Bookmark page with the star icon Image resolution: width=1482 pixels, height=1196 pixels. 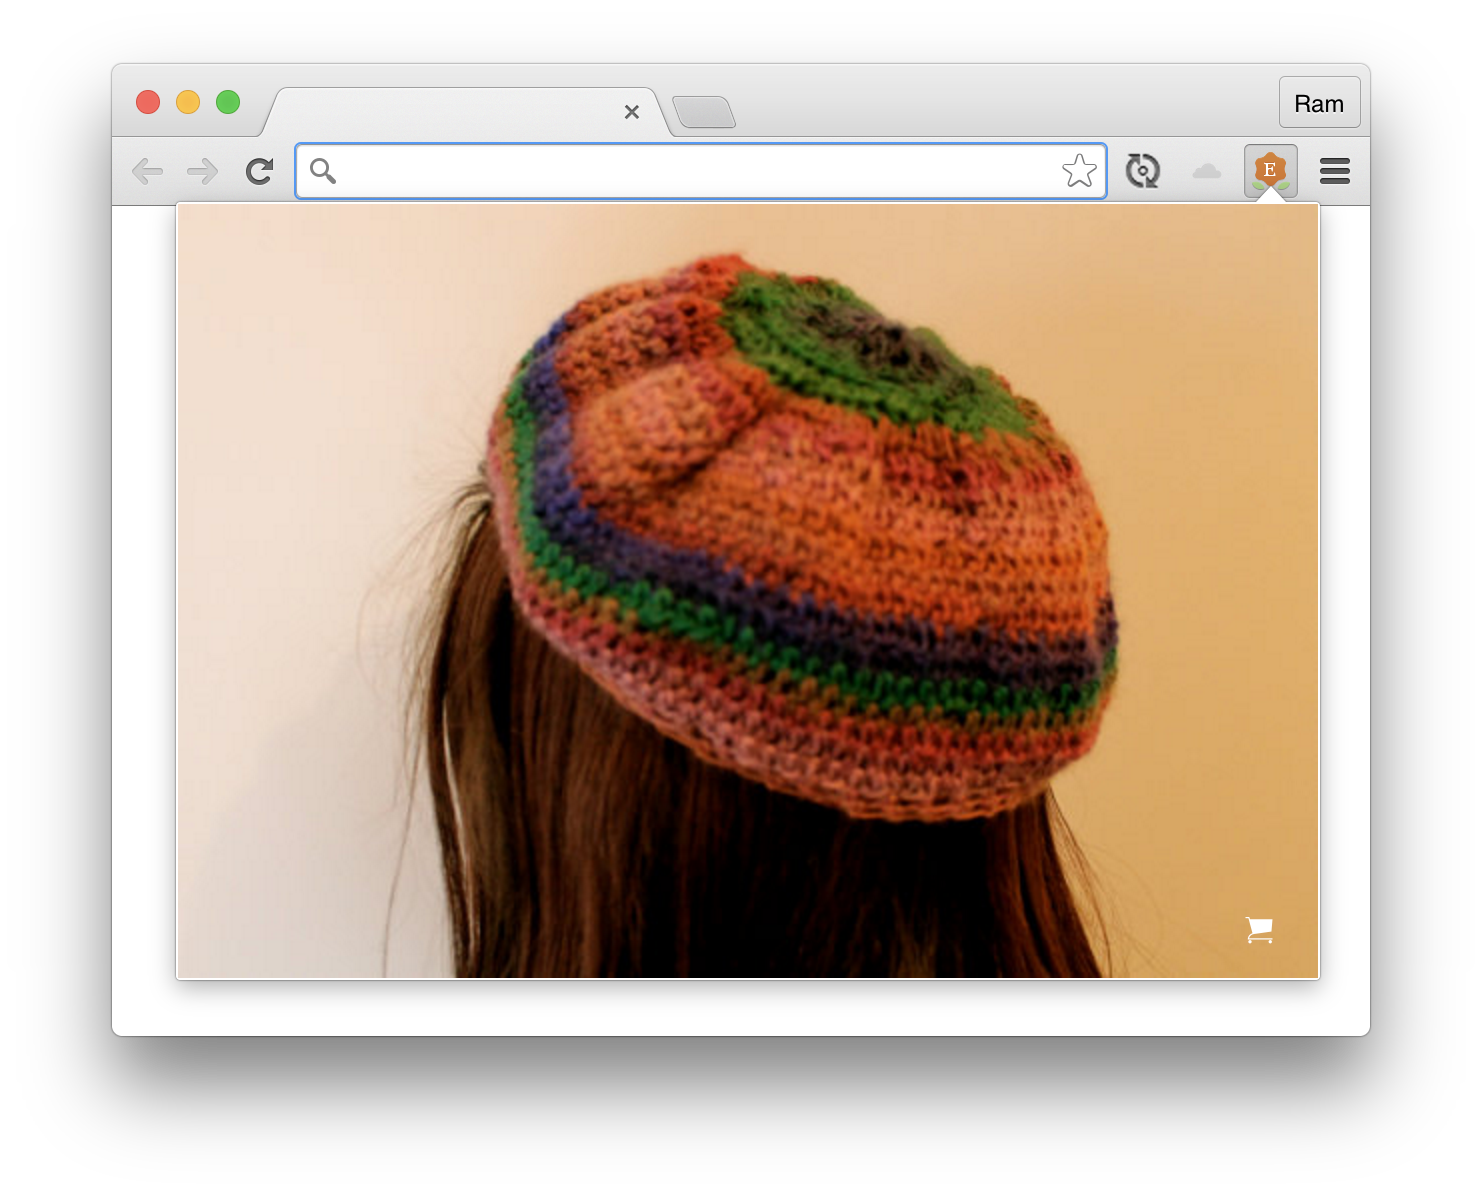(1079, 171)
